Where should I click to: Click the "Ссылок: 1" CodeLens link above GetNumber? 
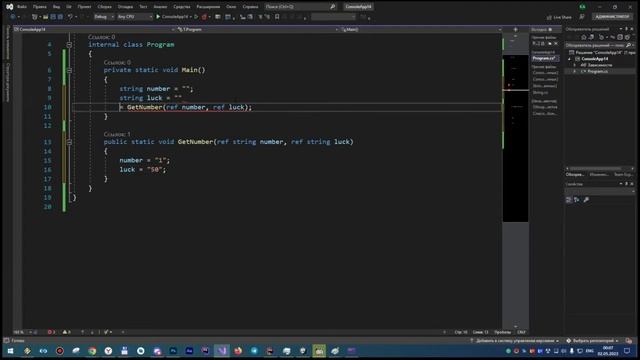(x=117, y=134)
